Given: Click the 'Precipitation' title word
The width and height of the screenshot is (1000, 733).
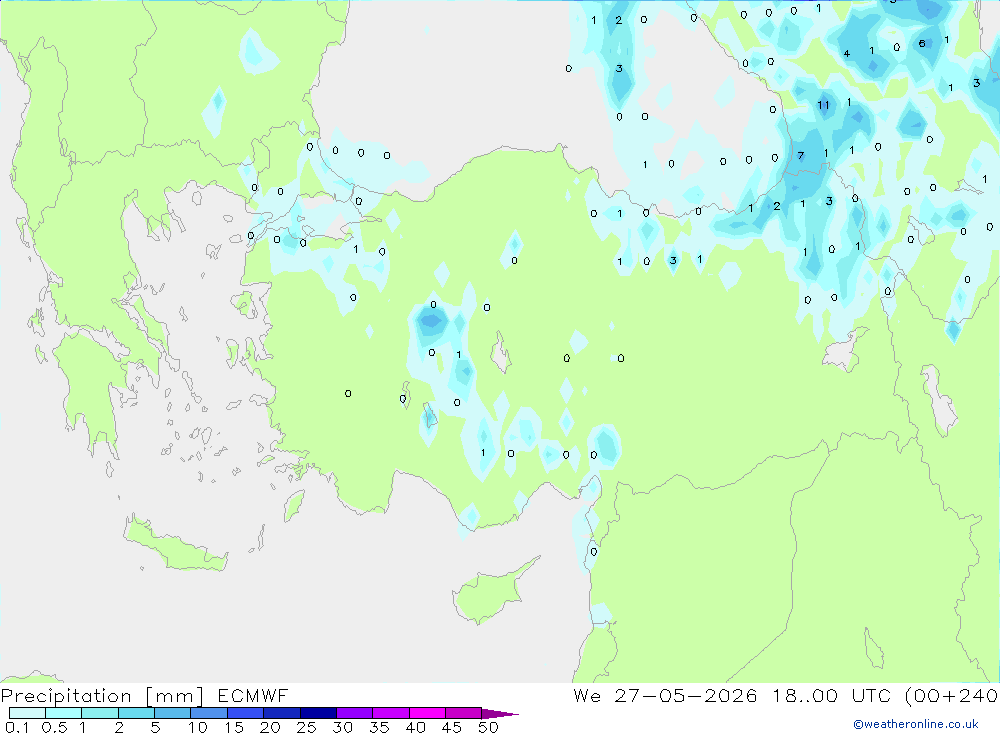Looking at the screenshot, I should pos(66,696).
